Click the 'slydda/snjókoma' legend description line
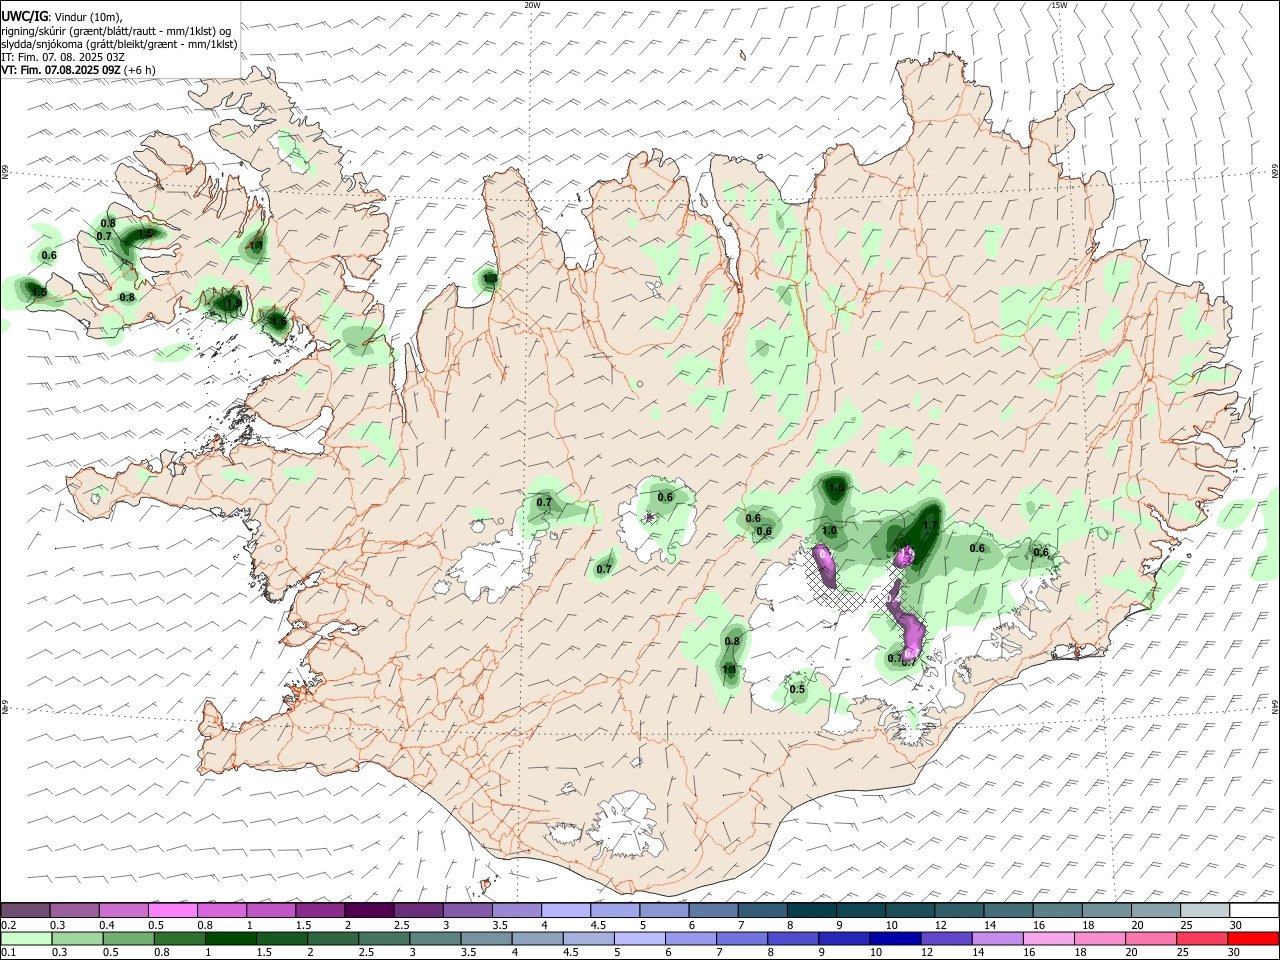This screenshot has width=1280, height=960. coord(119,44)
